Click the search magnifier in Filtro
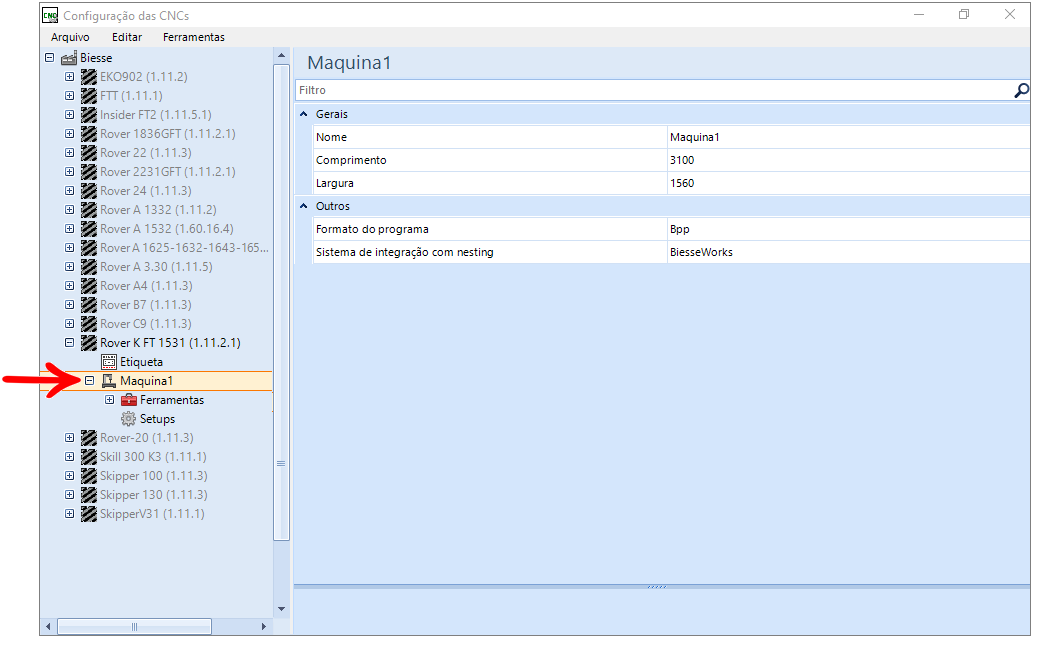 pos(1021,90)
